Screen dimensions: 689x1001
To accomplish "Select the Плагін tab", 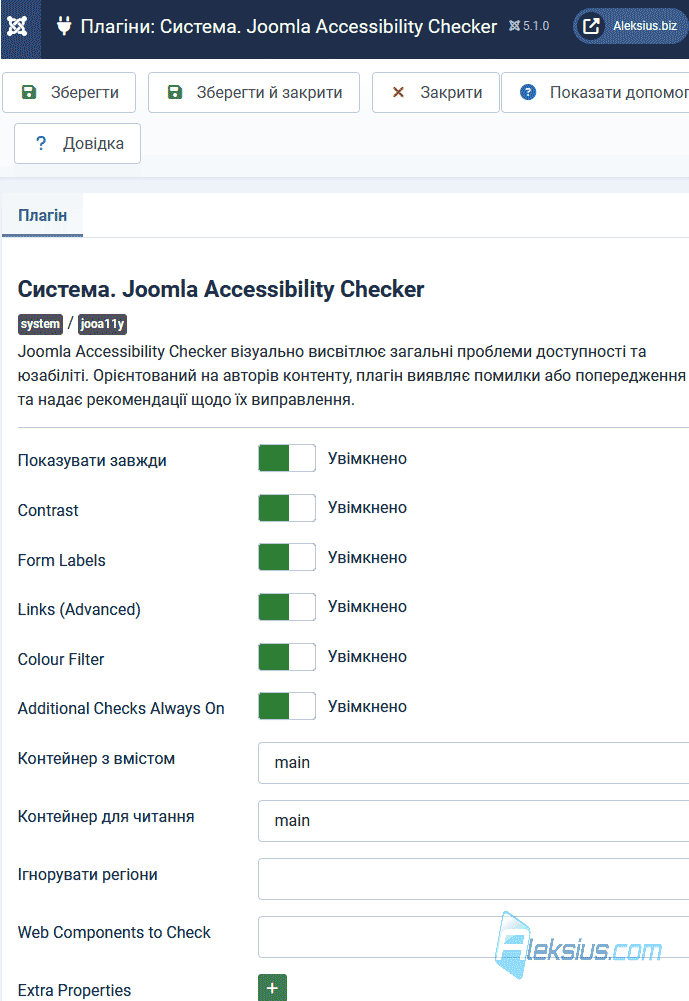I will (x=42, y=215).
